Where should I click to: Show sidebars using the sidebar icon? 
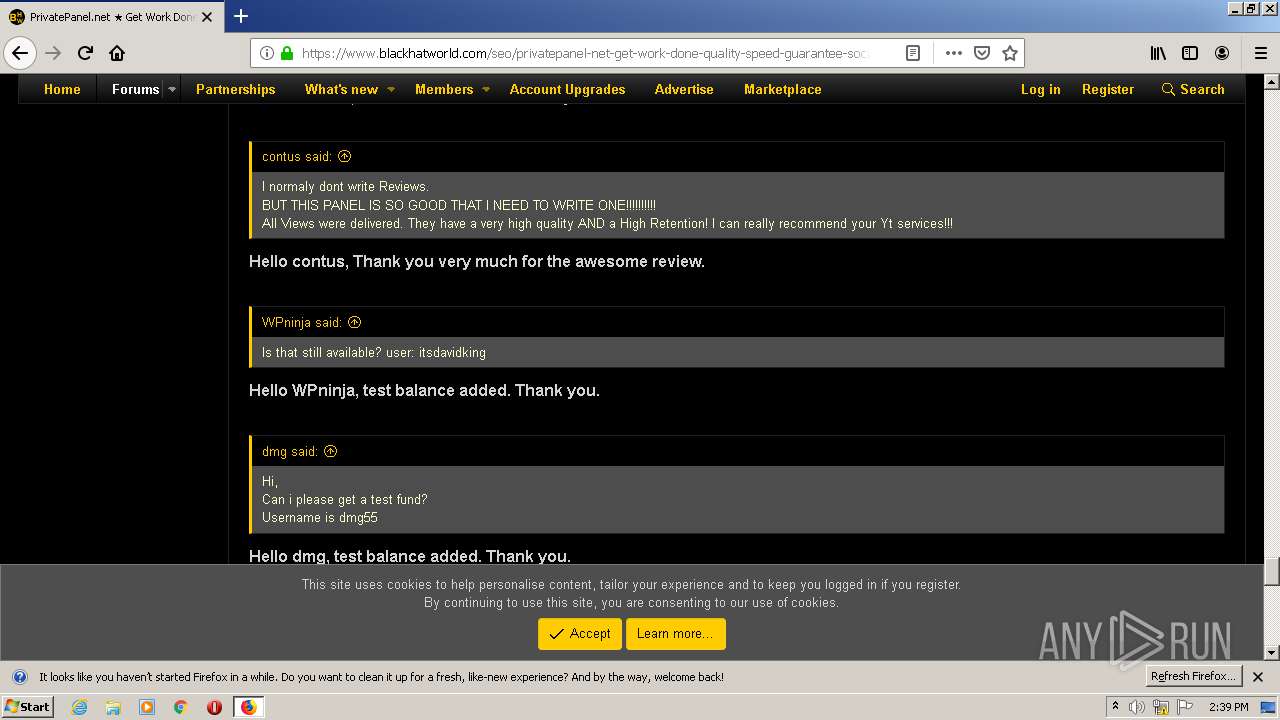[x=1190, y=53]
